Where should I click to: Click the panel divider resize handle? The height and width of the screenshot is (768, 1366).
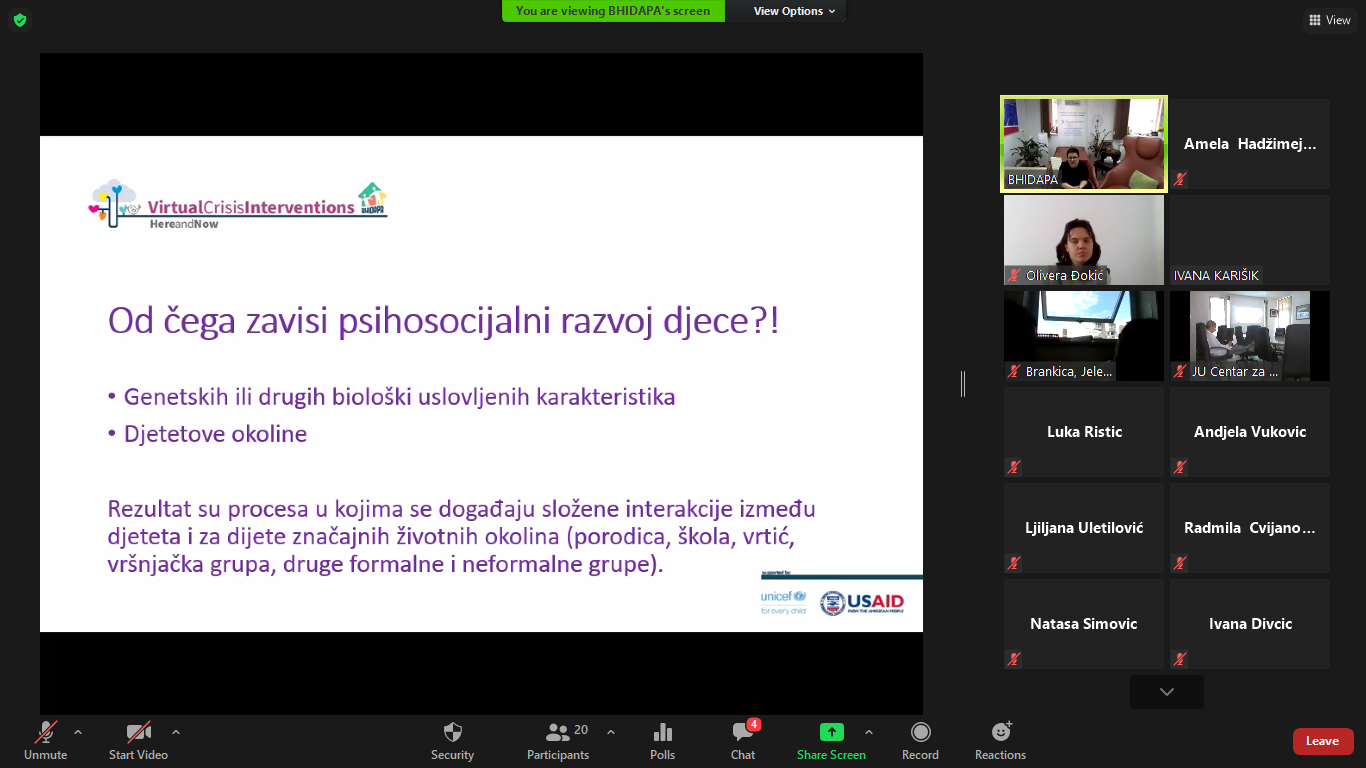pos(963,384)
